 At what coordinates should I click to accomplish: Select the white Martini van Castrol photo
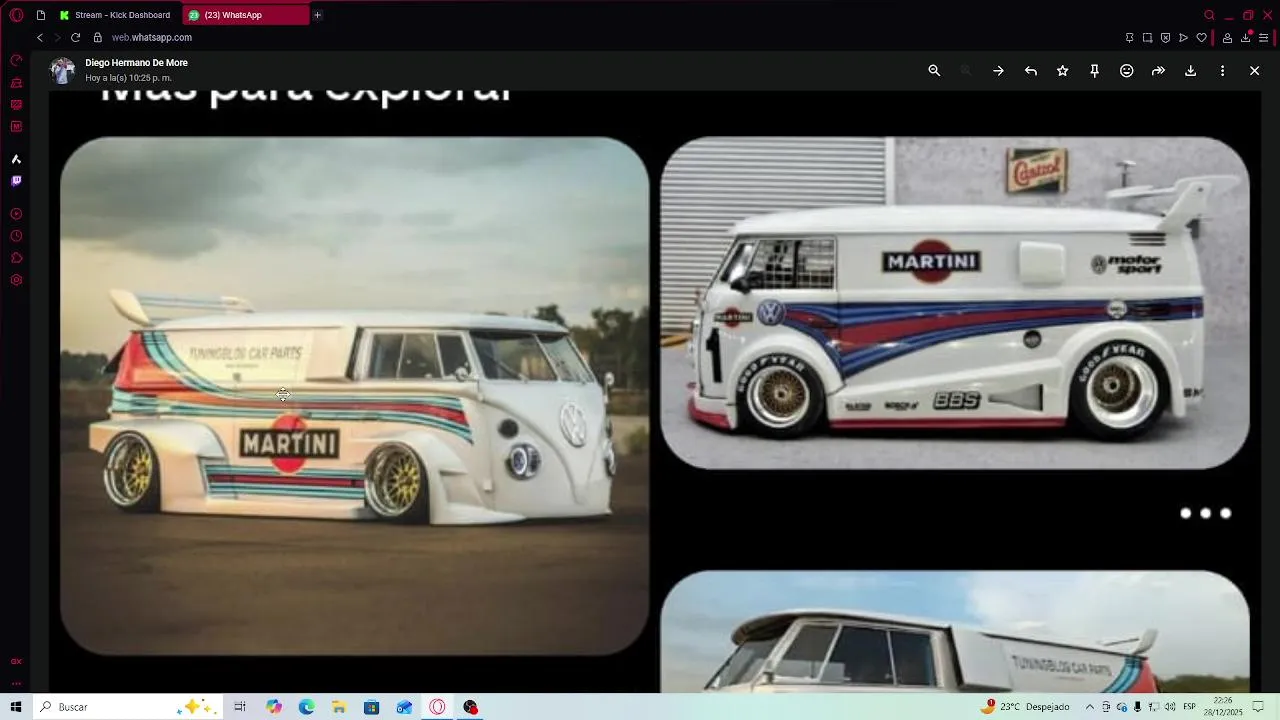[x=954, y=303]
